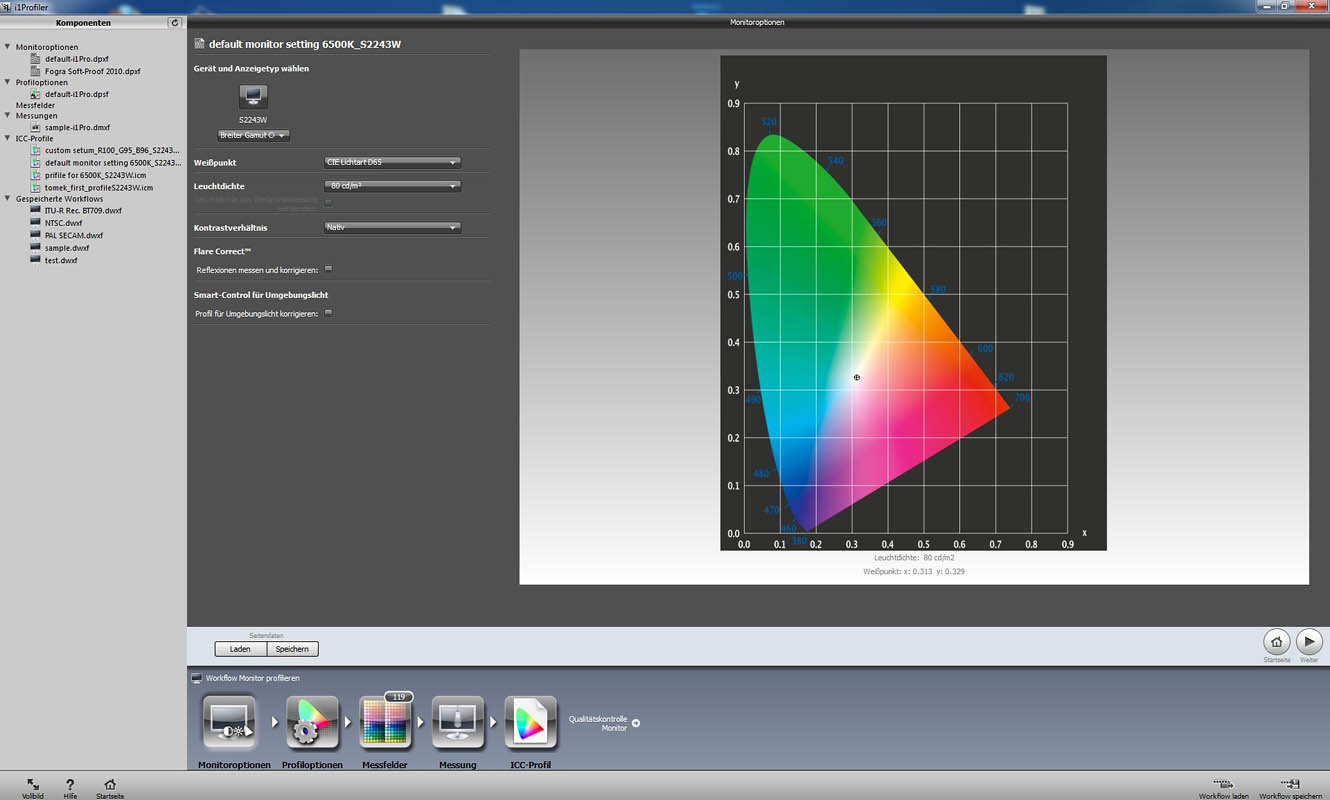Select PAL SECAM.dwxf workflow
Viewport: 1330px width, 800px height.
point(74,236)
